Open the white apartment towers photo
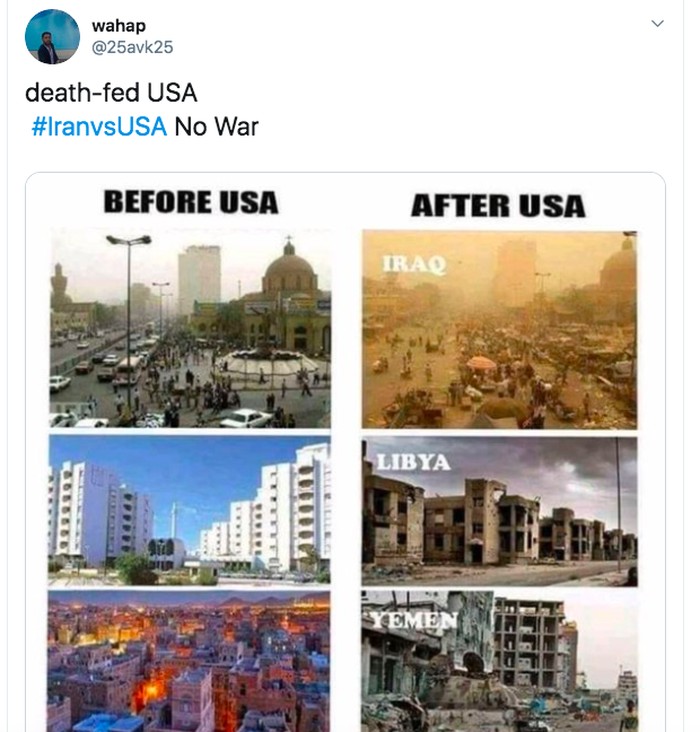This screenshot has height=732, width=700. click(x=189, y=510)
